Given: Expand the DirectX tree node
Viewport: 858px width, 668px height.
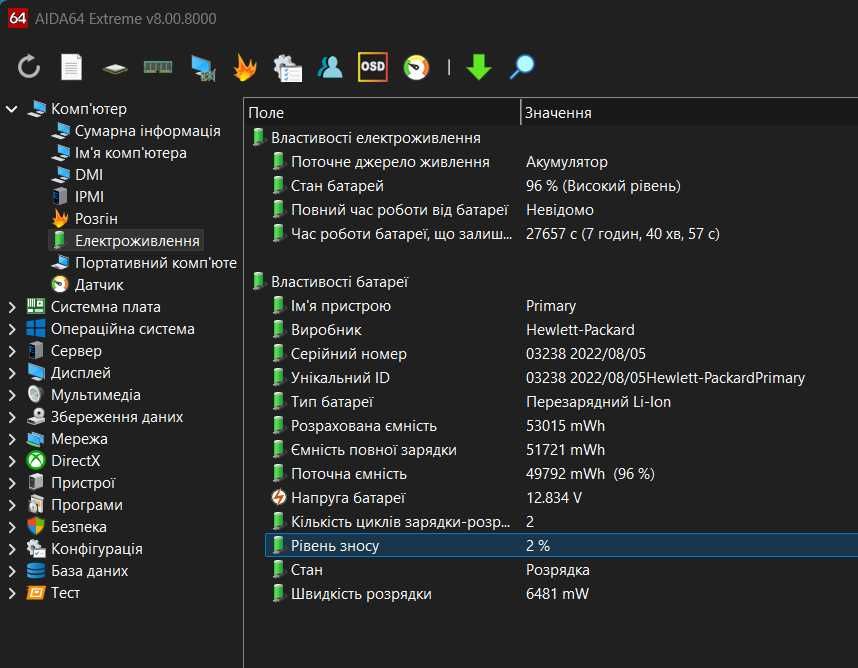Looking at the screenshot, I should pos(12,461).
